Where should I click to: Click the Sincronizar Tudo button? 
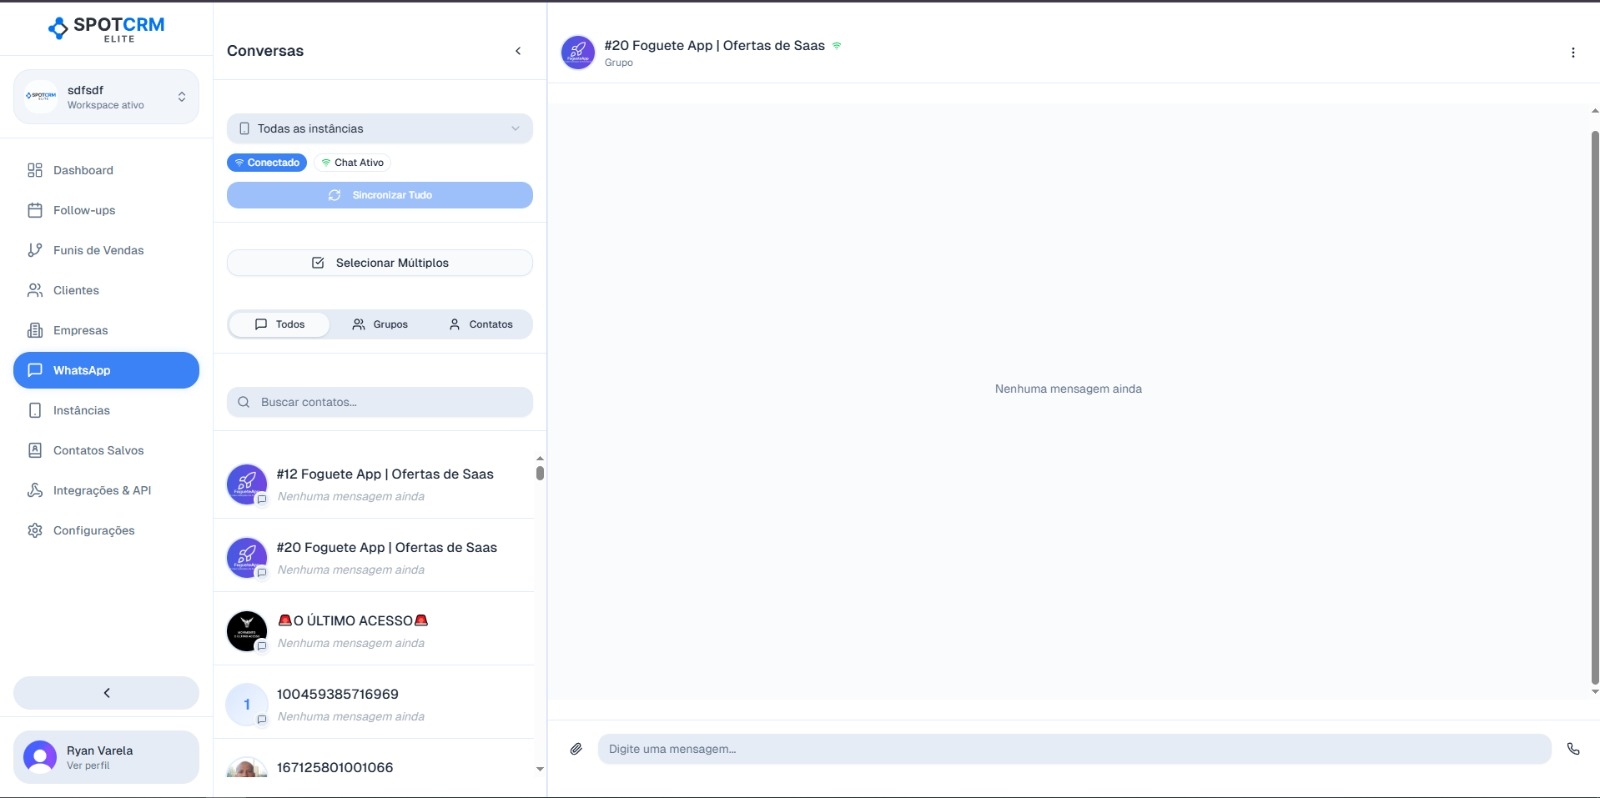[380, 195]
